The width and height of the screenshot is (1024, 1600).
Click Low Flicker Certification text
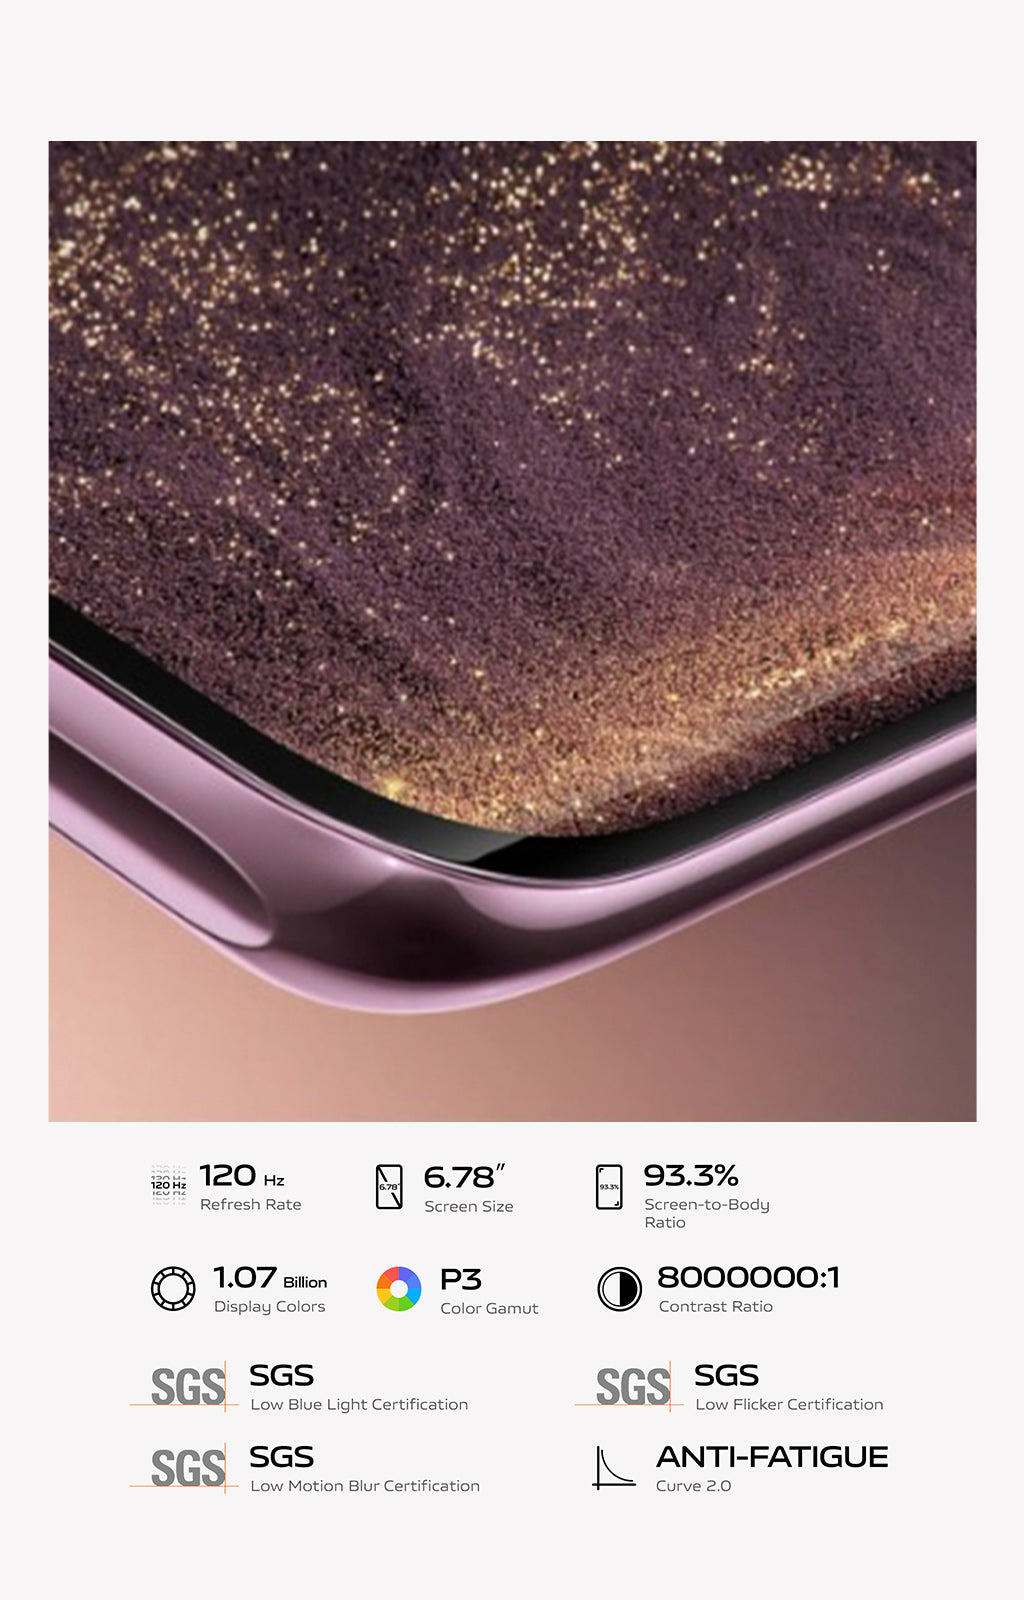(789, 1404)
